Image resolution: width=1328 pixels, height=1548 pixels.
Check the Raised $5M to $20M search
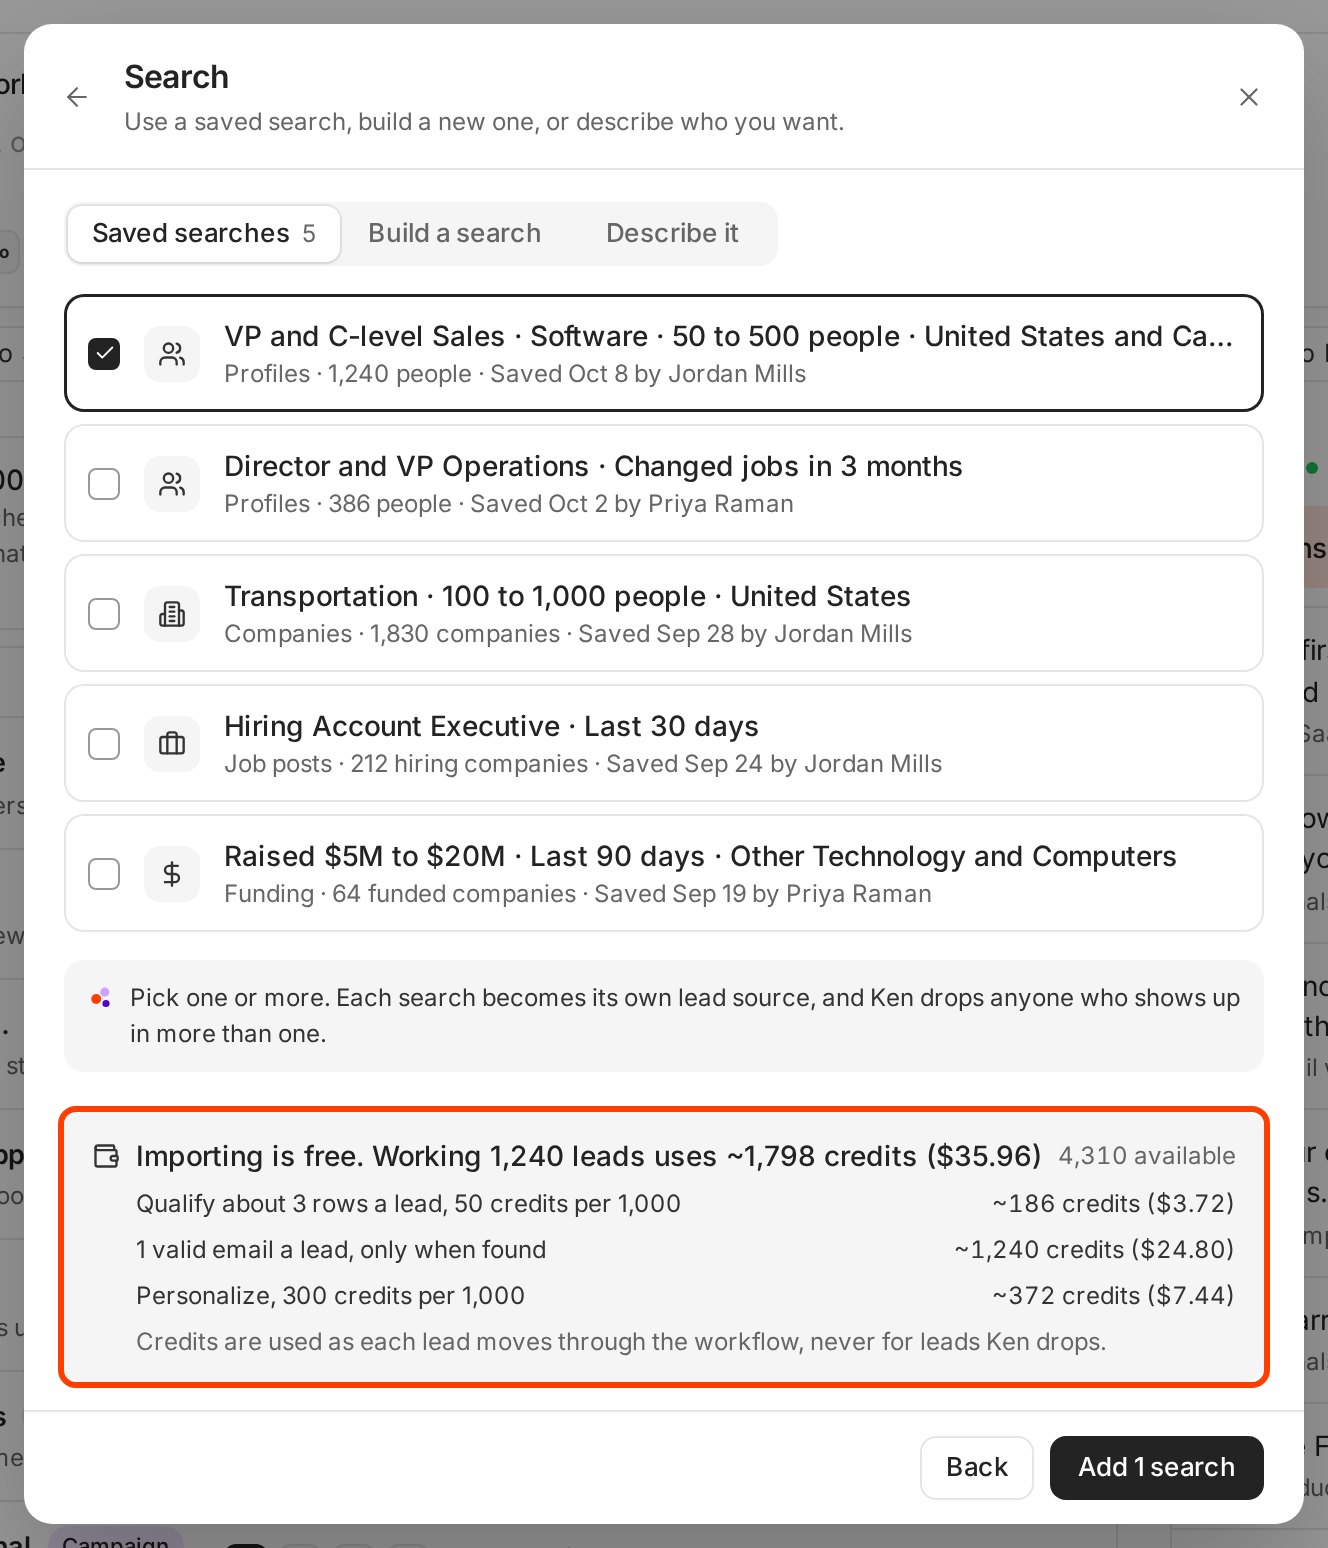(104, 874)
